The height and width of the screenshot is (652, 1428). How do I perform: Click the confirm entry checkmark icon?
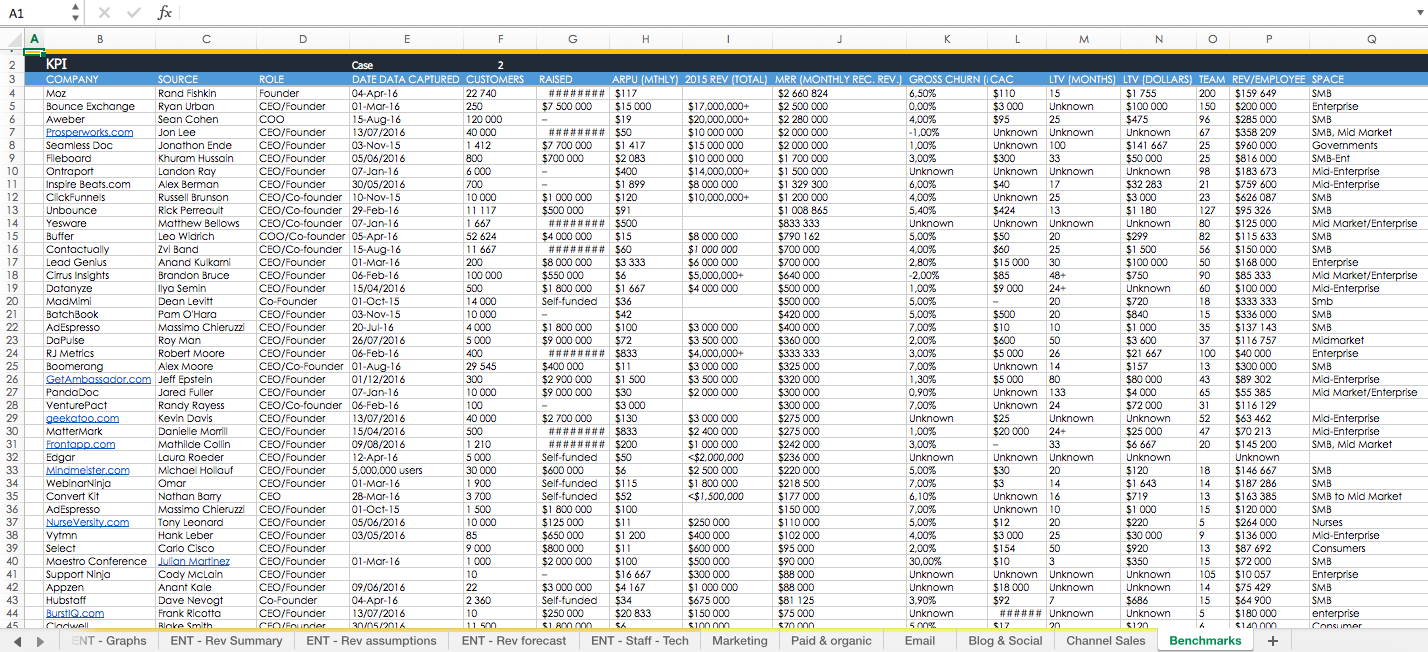(x=134, y=13)
